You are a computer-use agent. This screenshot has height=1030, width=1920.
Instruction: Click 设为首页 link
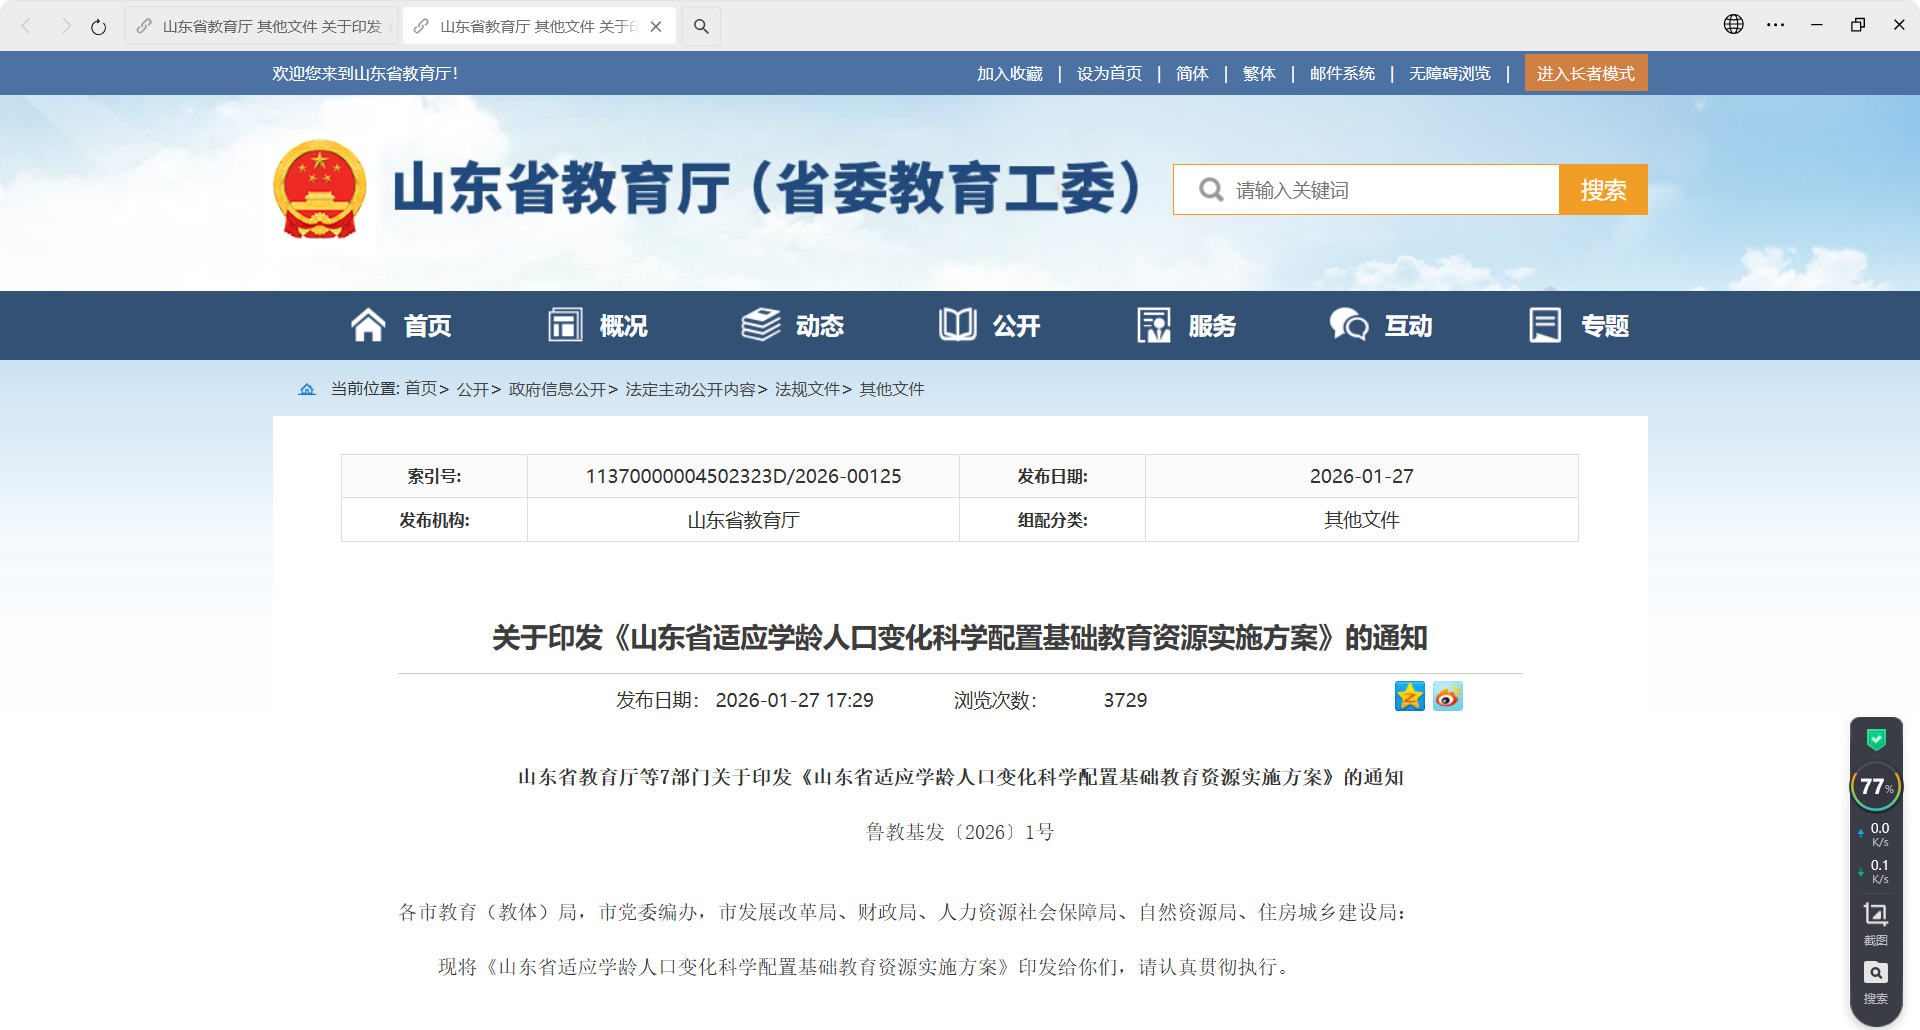coord(1109,74)
